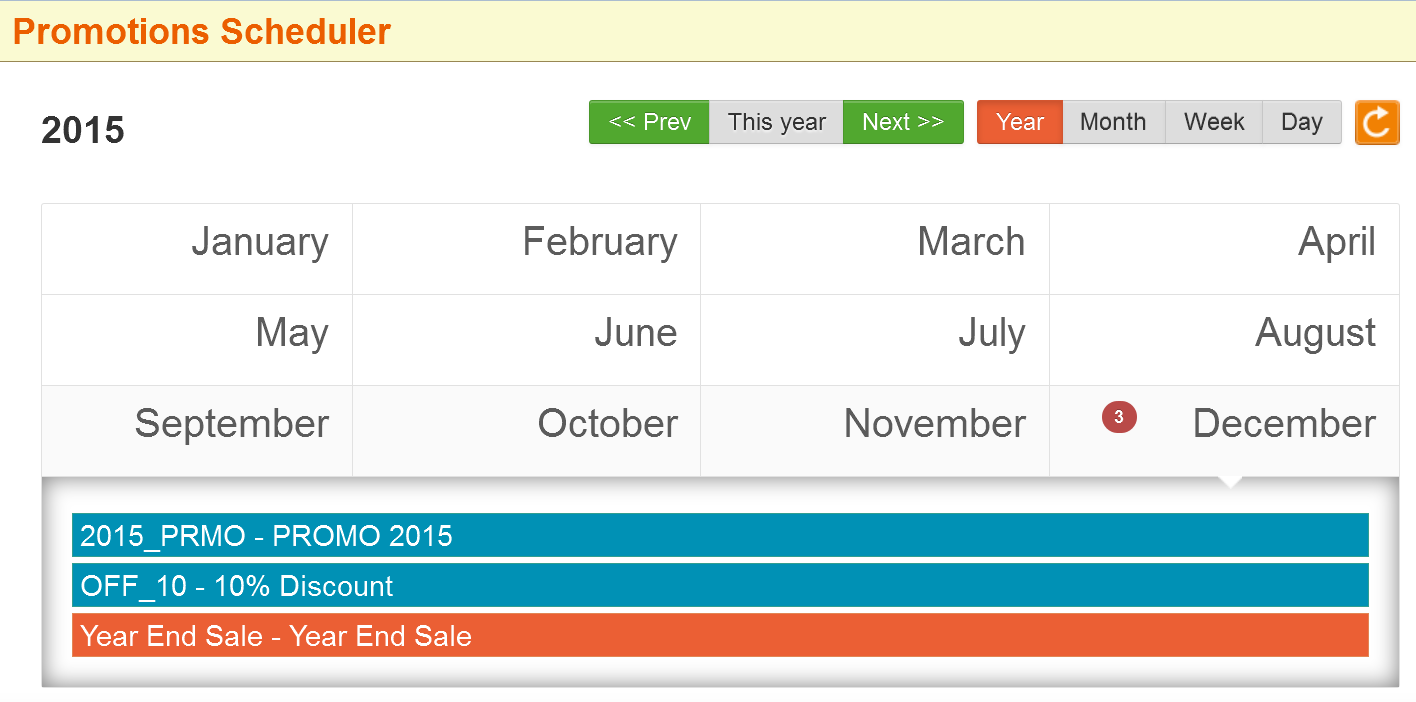Screen dimensions: 1416x702
Task: Select the June month cell
Action: pos(526,340)
